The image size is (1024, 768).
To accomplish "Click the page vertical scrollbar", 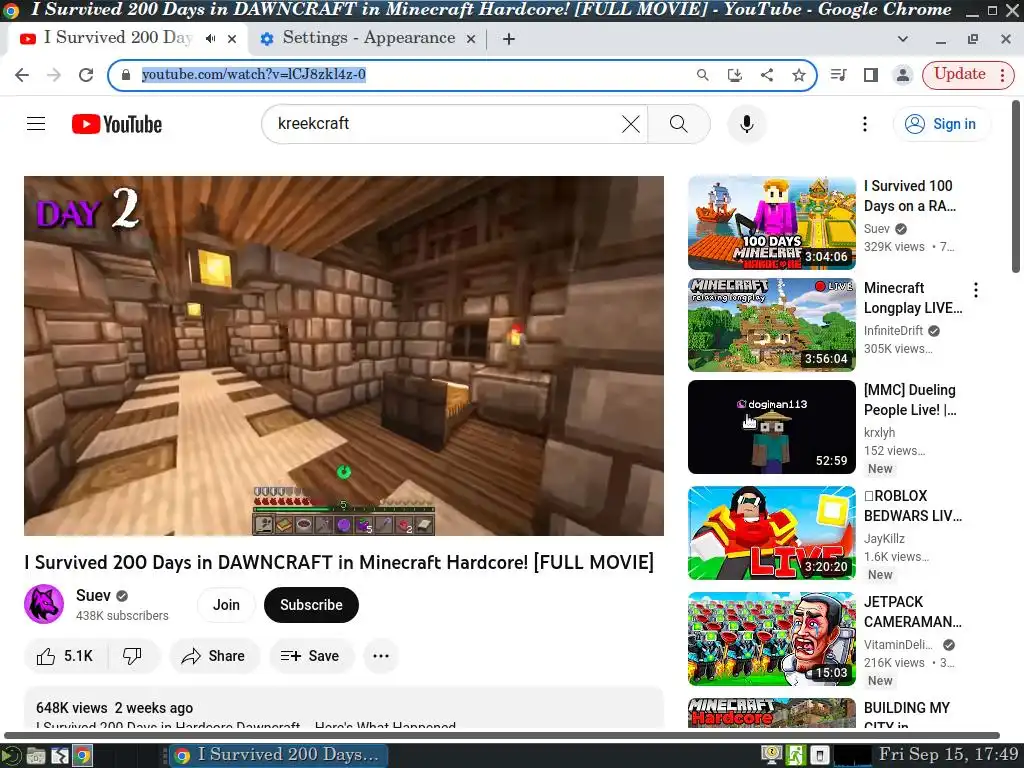I will 1016,187.
